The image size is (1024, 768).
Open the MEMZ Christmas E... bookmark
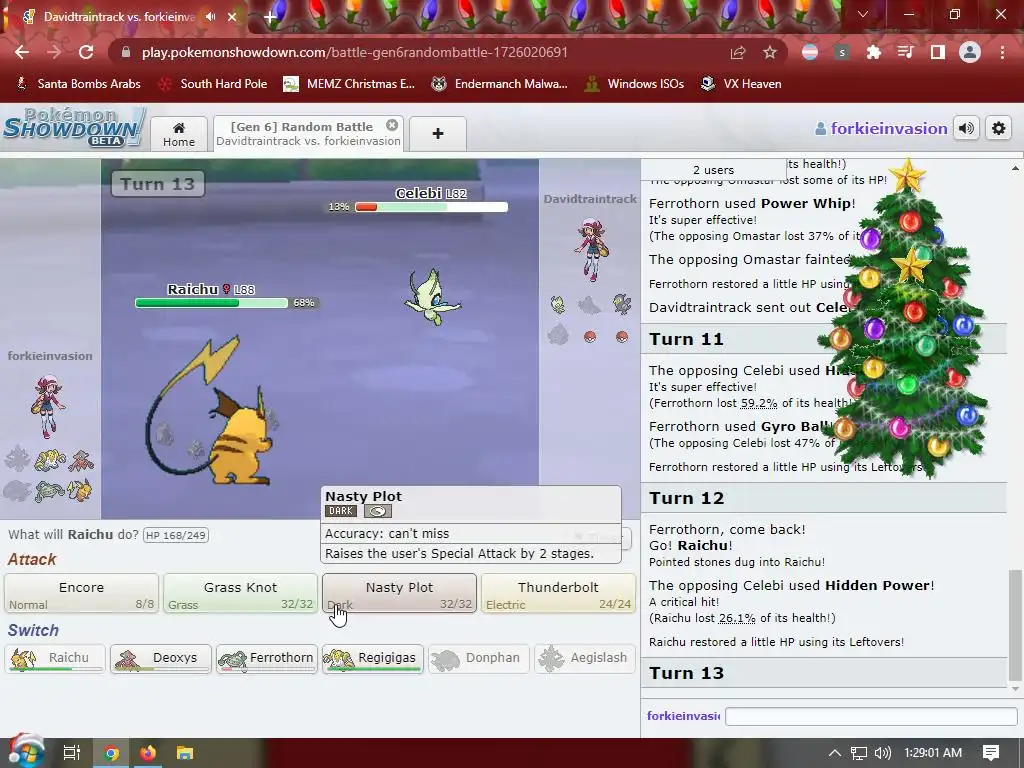[349, 84]
